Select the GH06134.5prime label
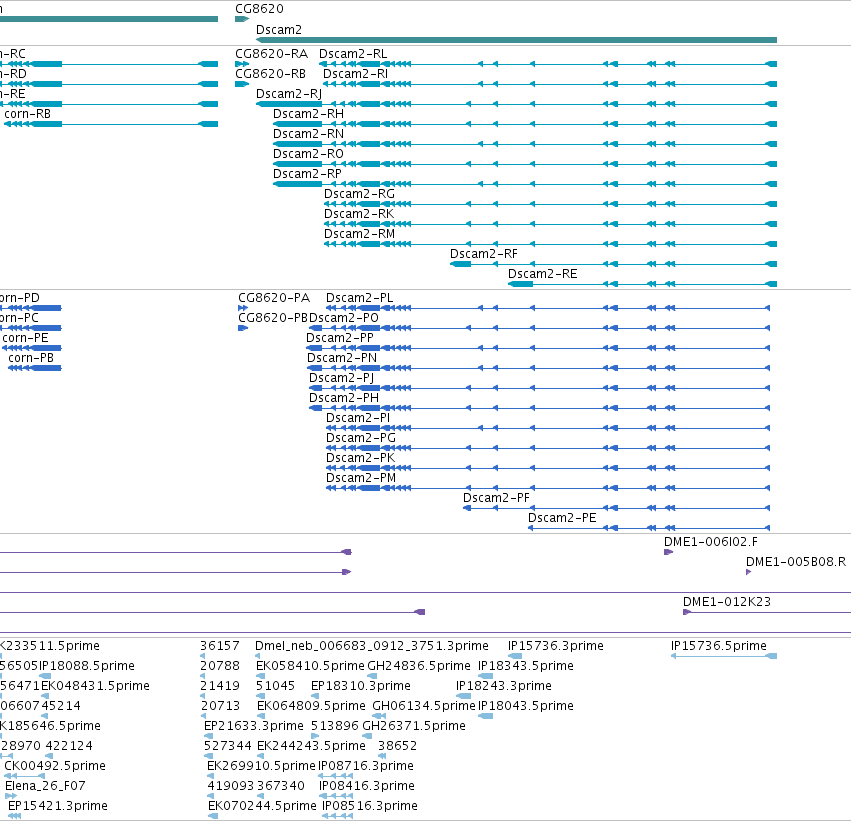The width and height of the screenshot is (851, 821). click(424, 707)
